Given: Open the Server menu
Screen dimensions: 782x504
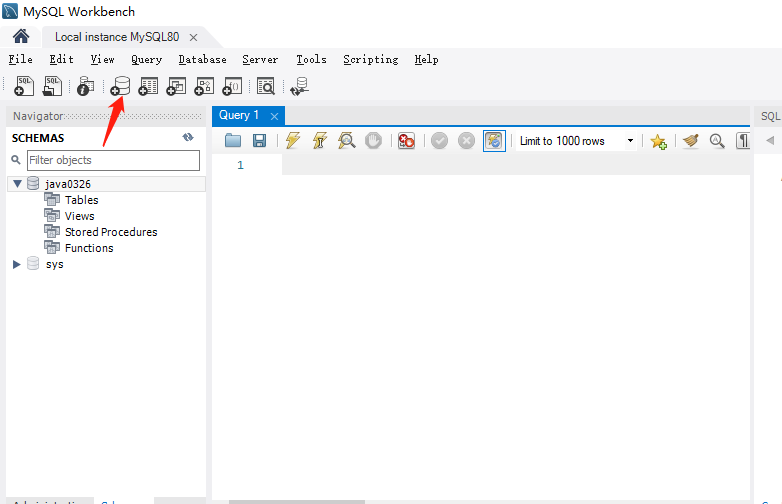Looking at the screenshot, I should coord(260,59).
